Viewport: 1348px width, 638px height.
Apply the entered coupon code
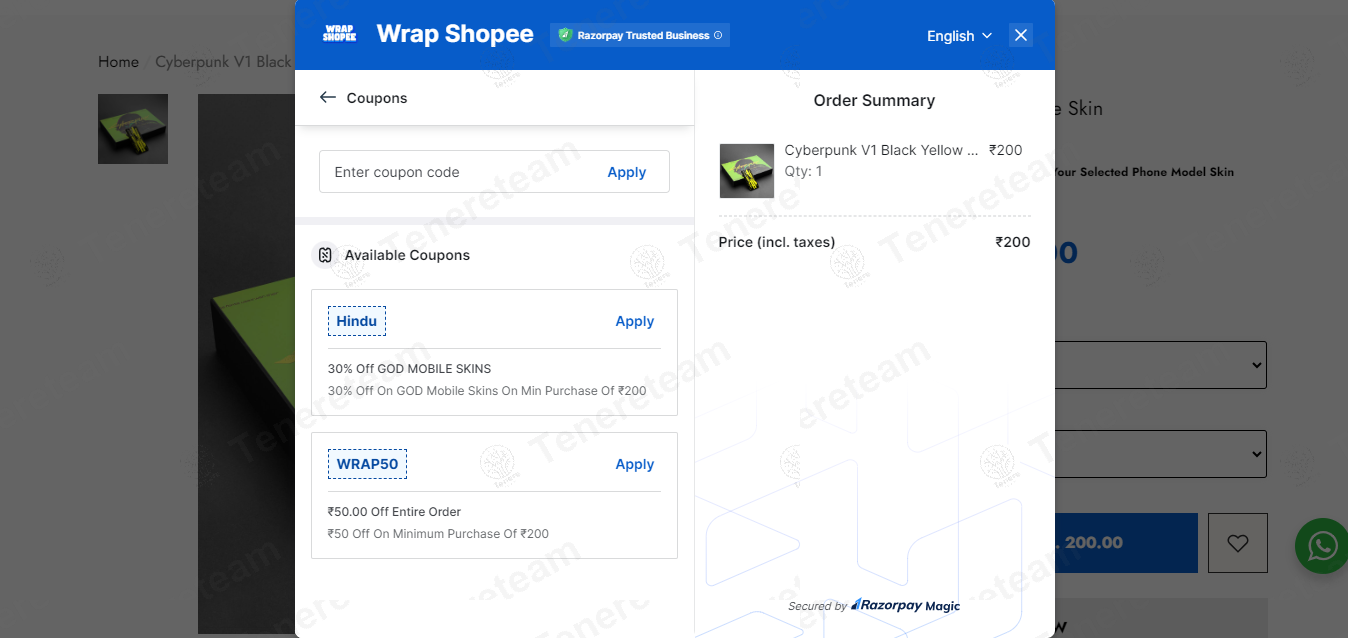[x=627, y=172]
